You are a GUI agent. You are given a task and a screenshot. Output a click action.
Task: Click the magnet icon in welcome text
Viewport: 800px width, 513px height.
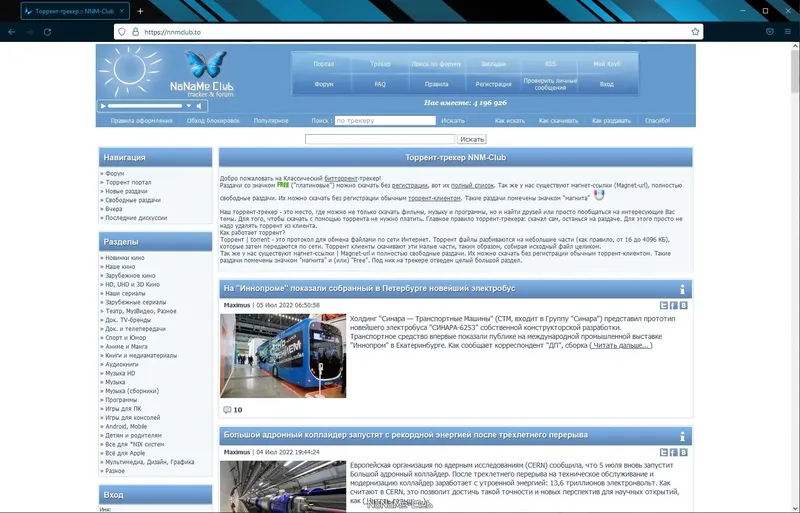599,196
